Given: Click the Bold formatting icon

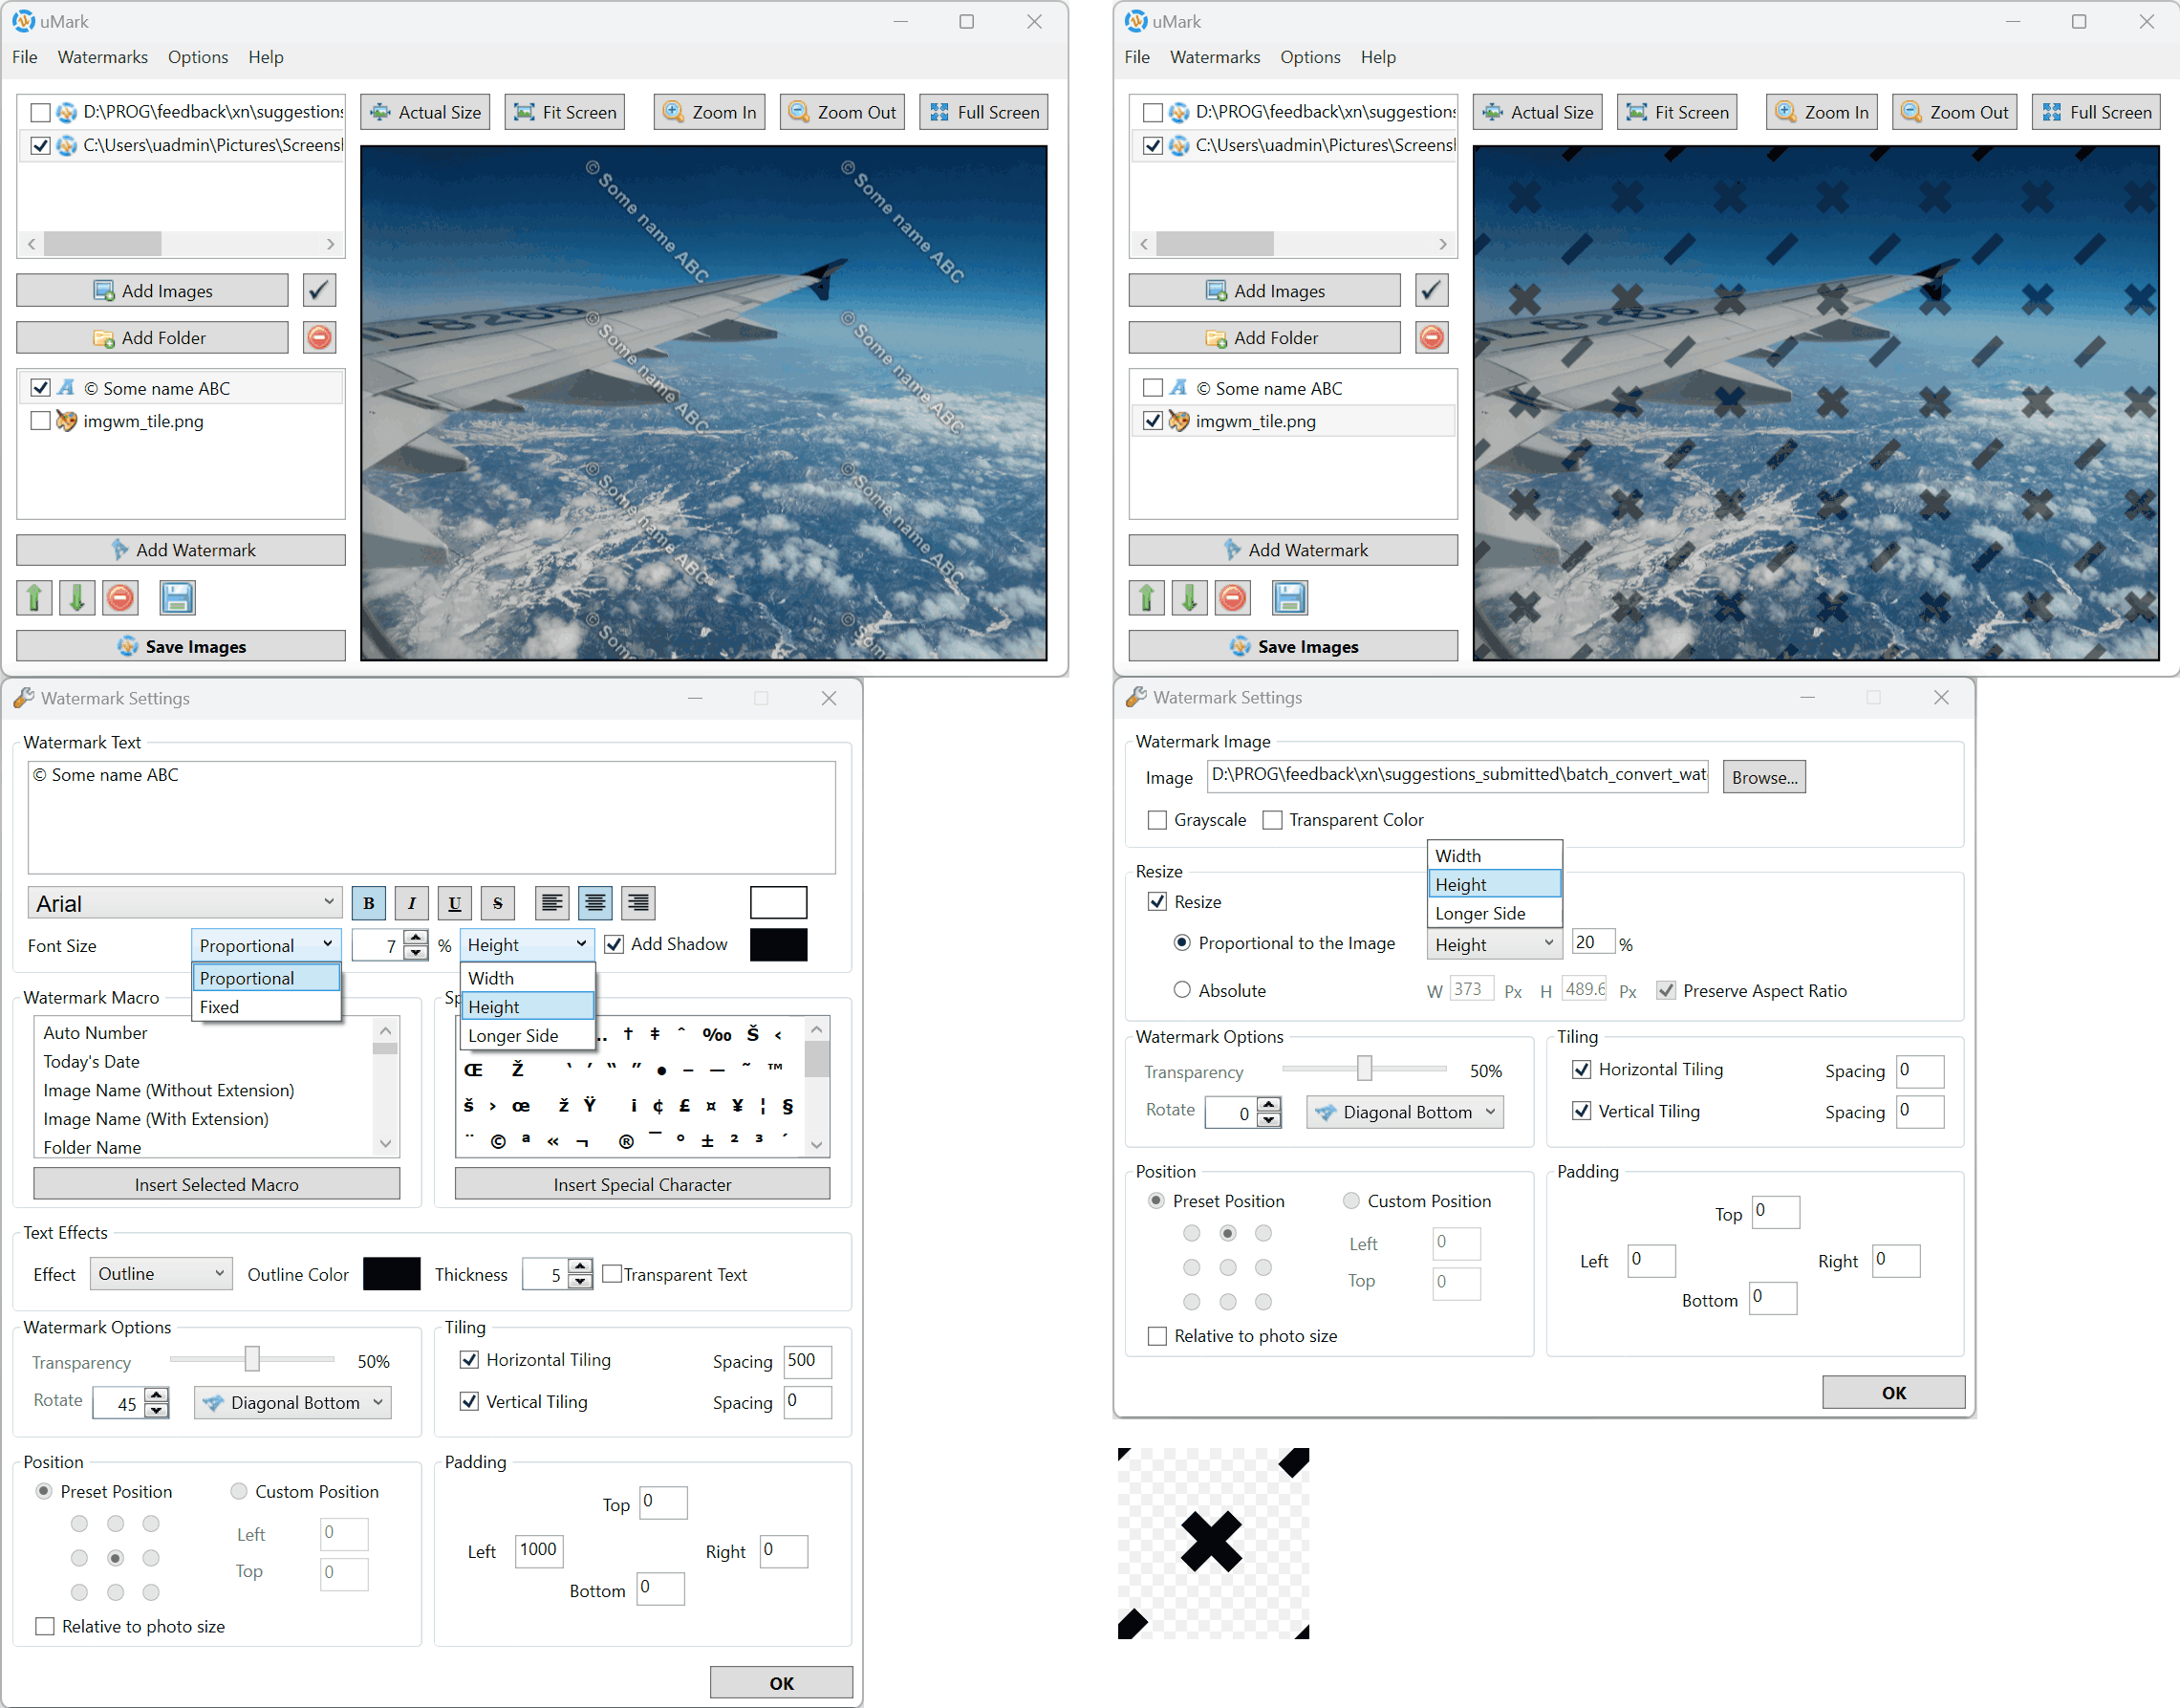Looking at the screenshot, I should [x=368, y=903].
